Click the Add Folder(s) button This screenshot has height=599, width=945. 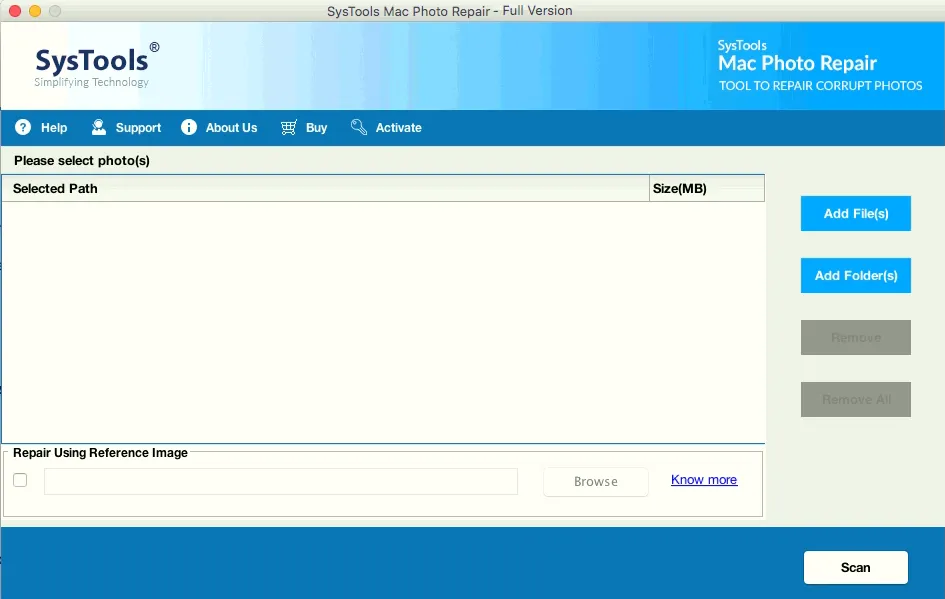856,275
